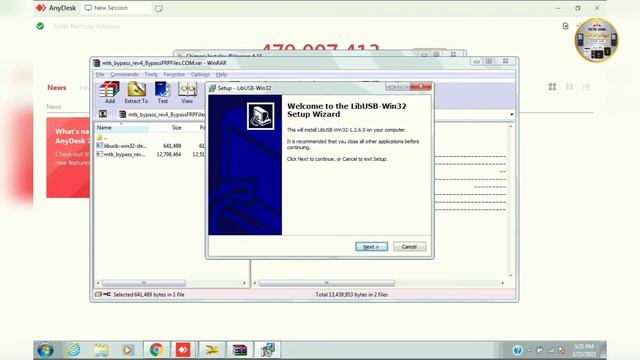Click the Extract To icon in WinRAR
Viewport: 640px width, 360px height.
pyautogui.click(x=136, y=92)
